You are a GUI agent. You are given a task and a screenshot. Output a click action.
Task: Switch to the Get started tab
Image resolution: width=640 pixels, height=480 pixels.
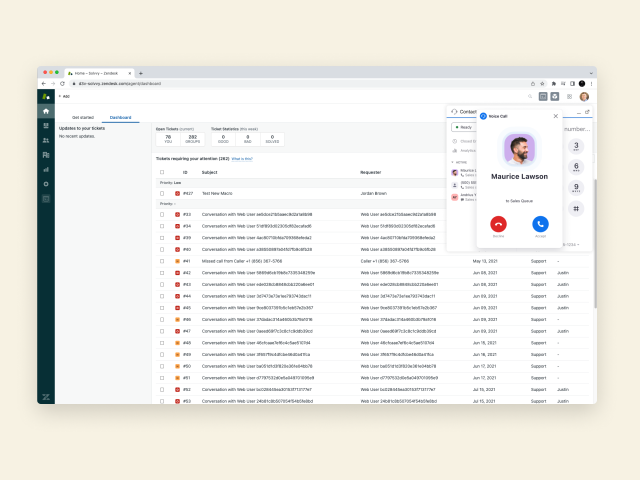(83, 118)
